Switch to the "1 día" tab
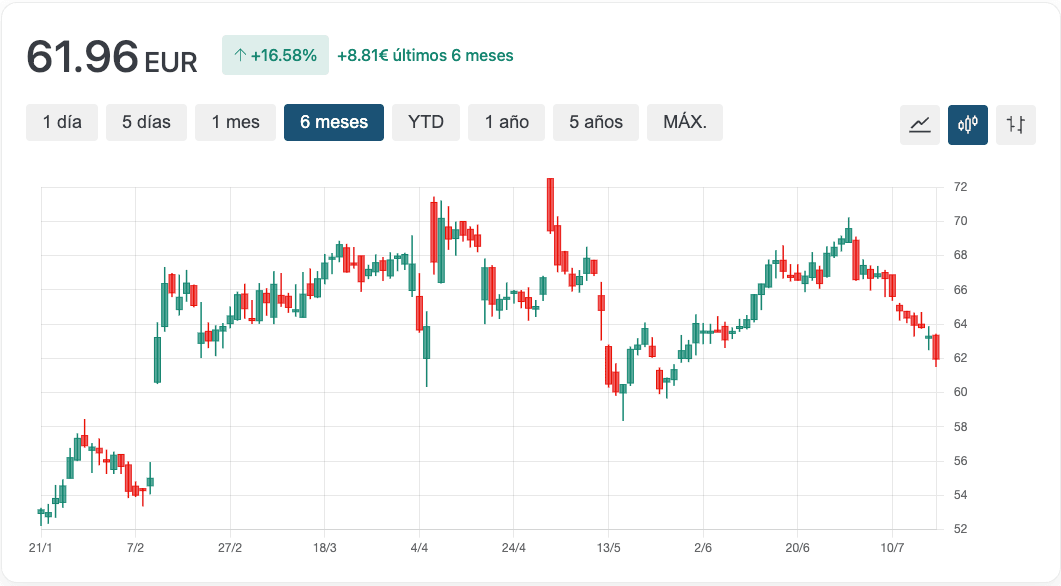 click(61, 122)
